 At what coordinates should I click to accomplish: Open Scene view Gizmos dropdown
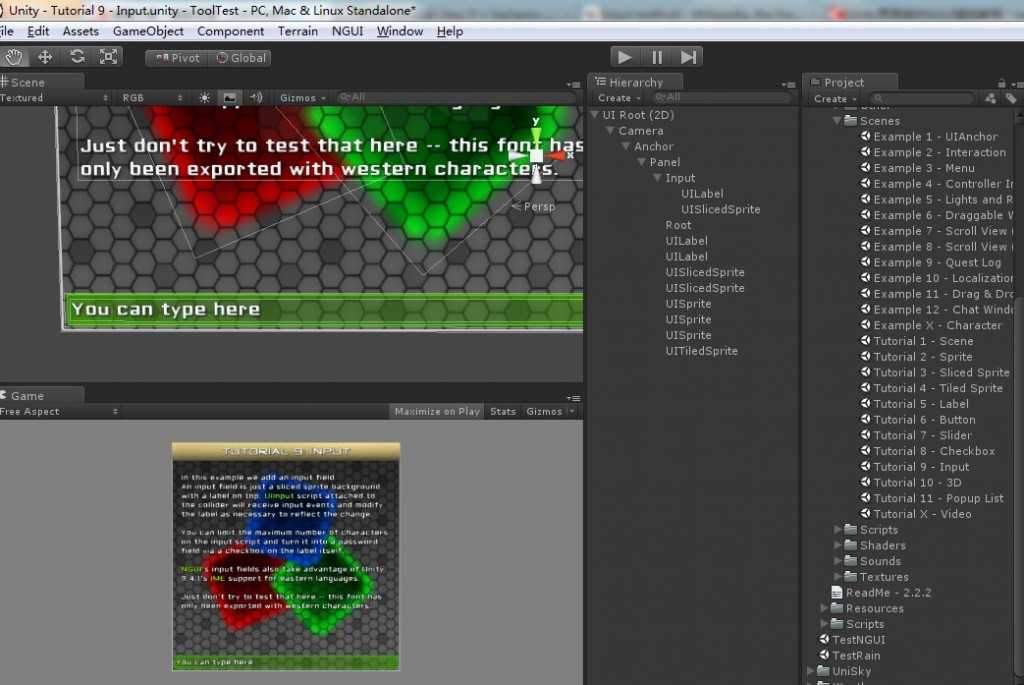coord(302,98)
